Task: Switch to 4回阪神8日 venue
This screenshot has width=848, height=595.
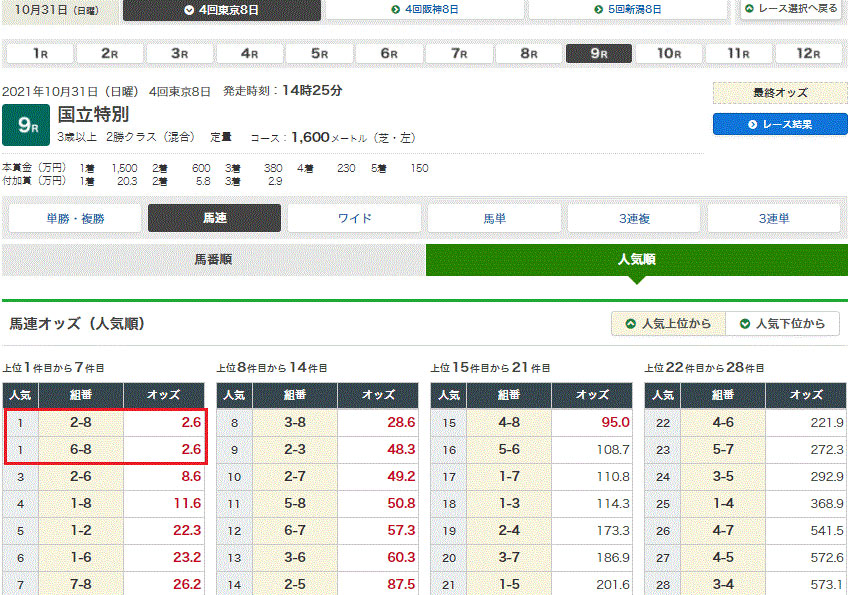Action: point(424,10)
